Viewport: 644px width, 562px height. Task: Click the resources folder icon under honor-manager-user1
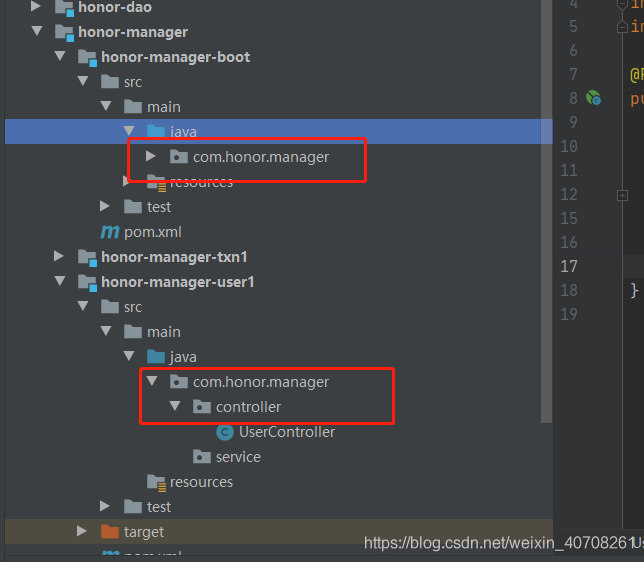coord(156,482)
